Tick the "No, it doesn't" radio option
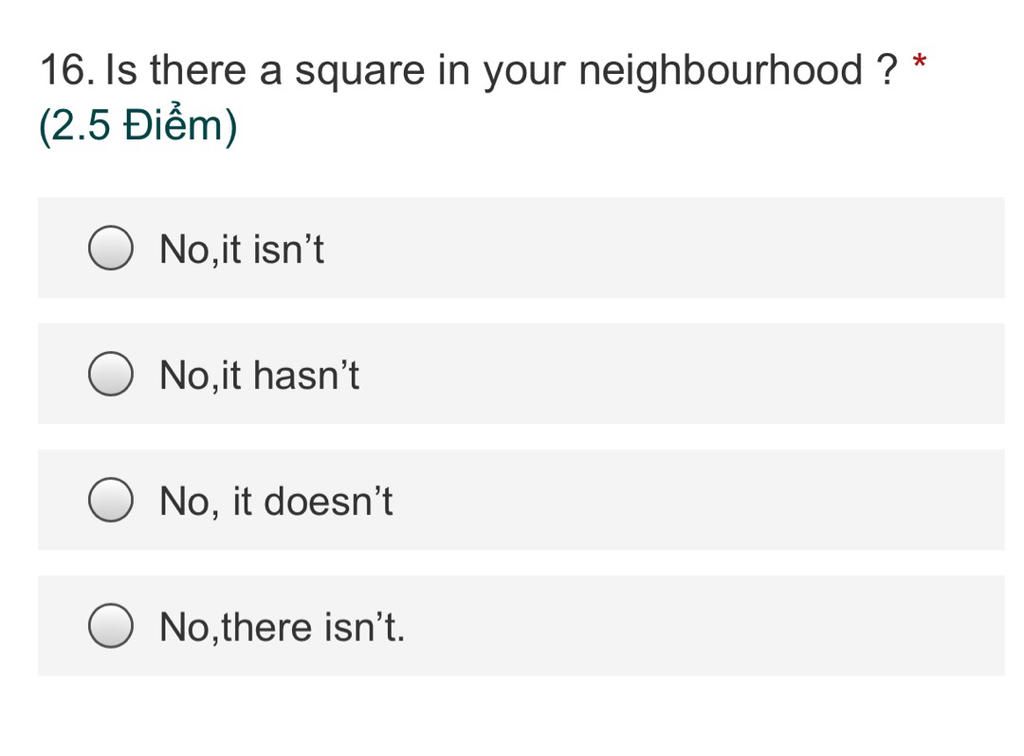1024x756 pixels. point(111,500)
